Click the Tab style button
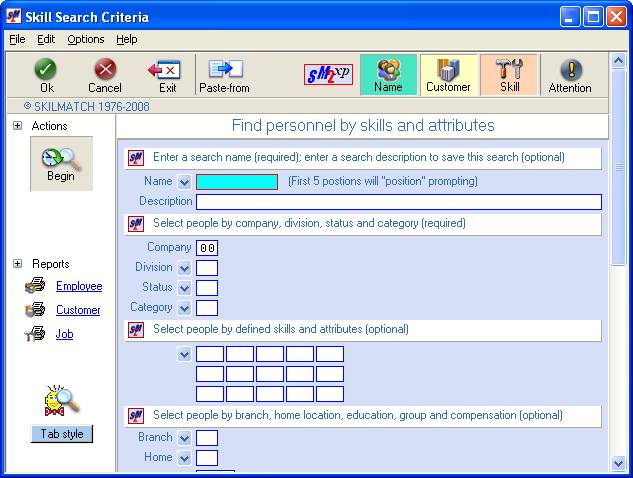This screenshot has height=478, width=633. (x=62, y=434)
